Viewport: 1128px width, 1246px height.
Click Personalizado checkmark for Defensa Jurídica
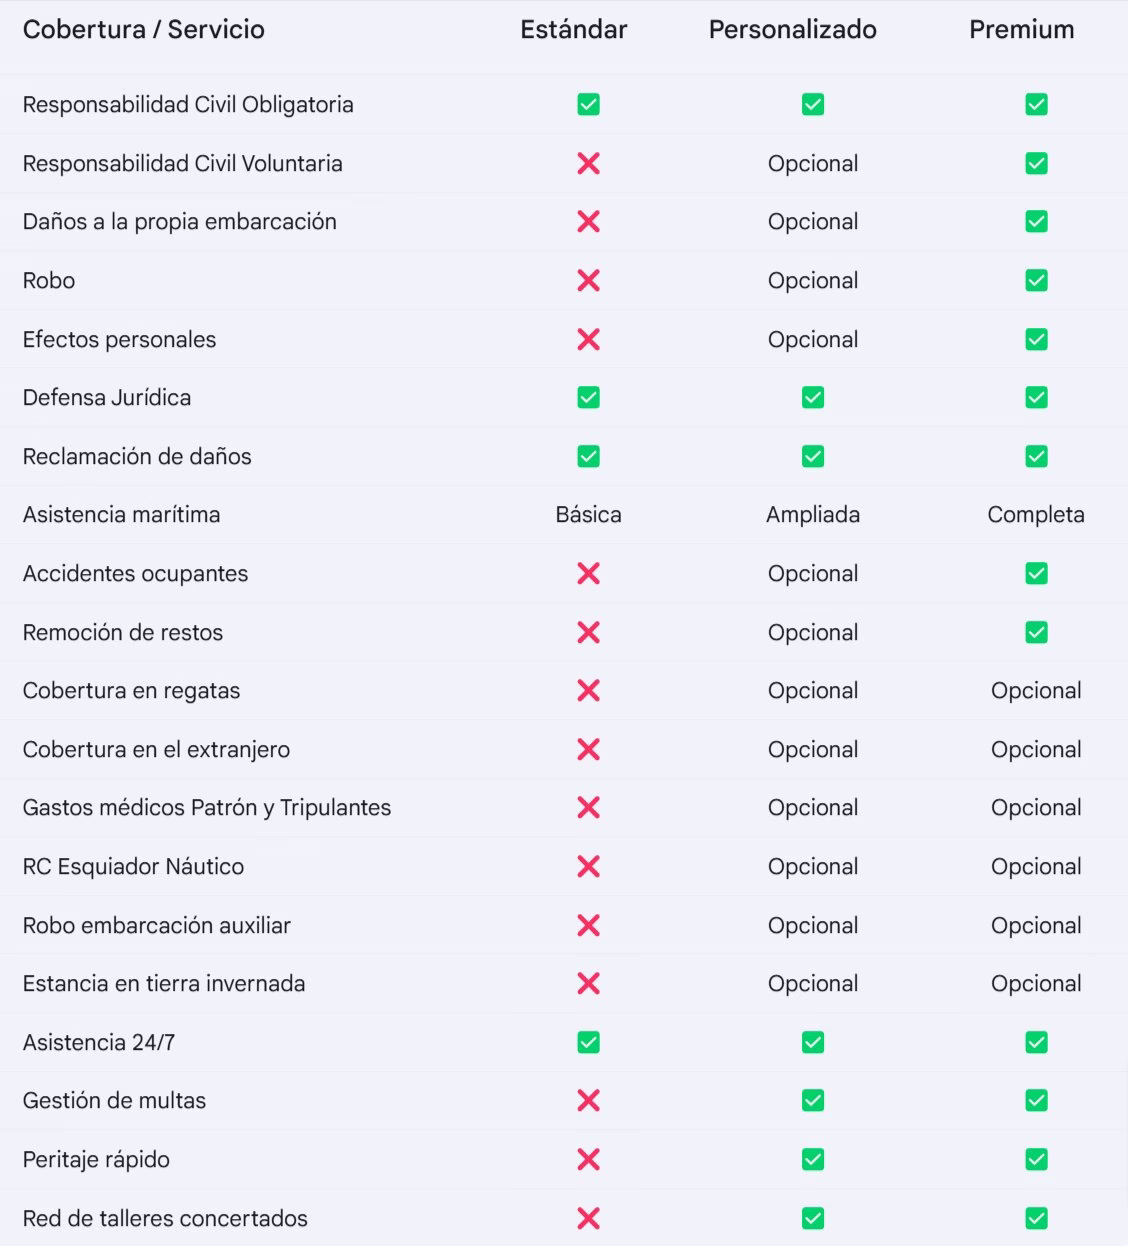click(x=813, y=398)
